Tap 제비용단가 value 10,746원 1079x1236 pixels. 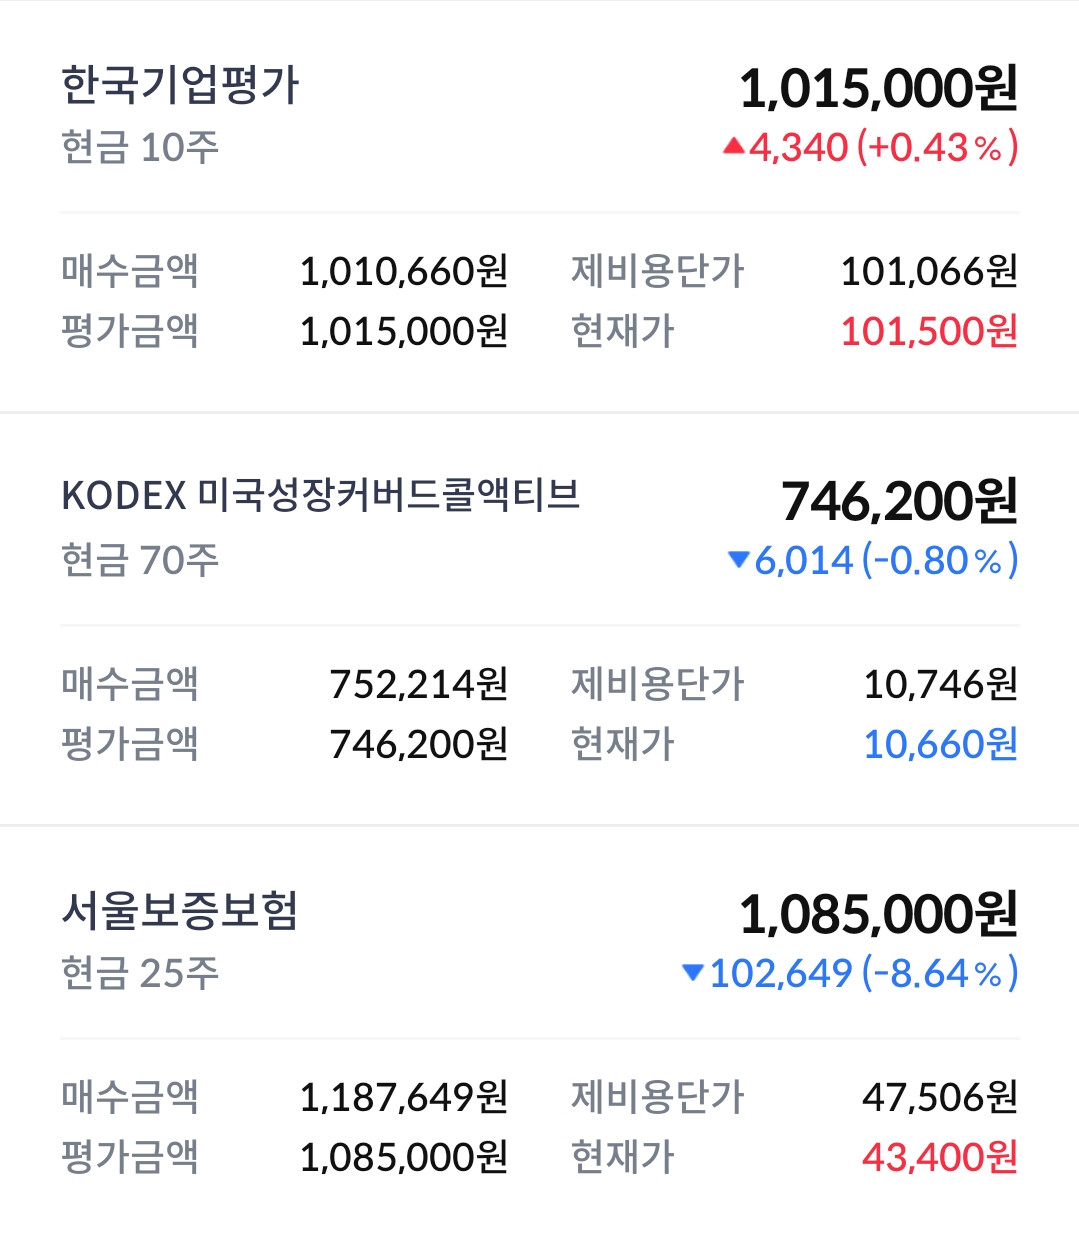coord(940,684)
